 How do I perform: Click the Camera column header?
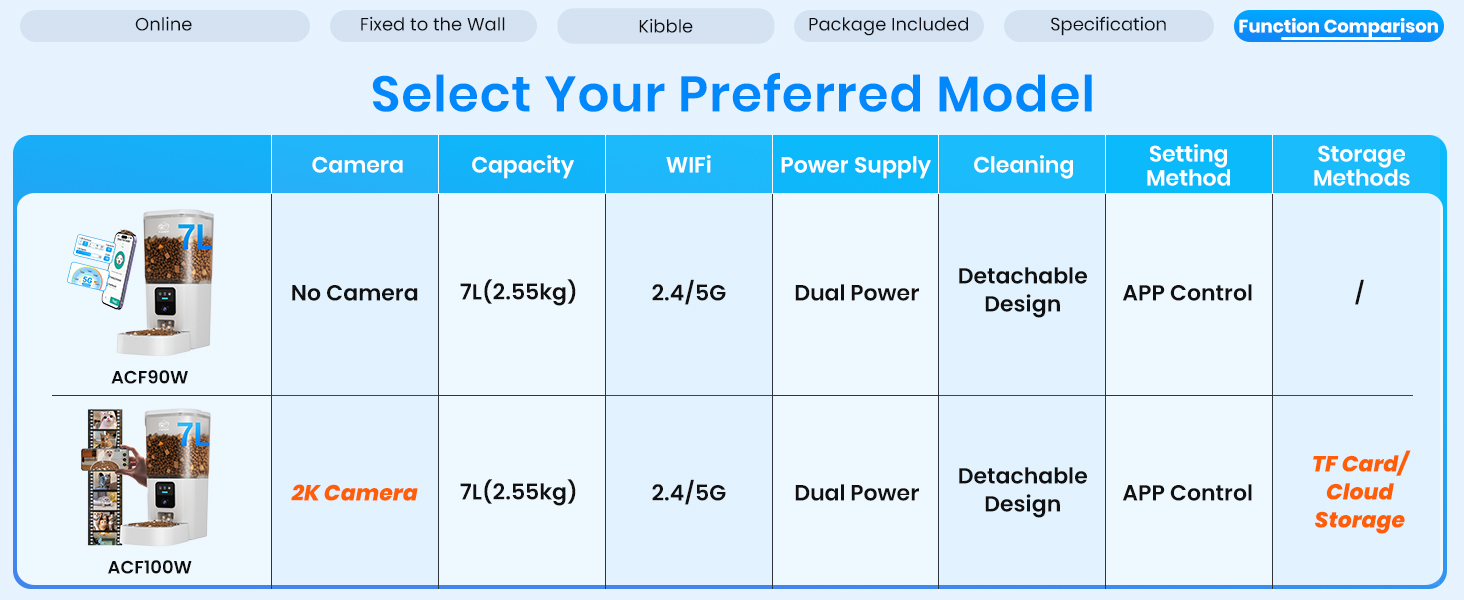357,166
